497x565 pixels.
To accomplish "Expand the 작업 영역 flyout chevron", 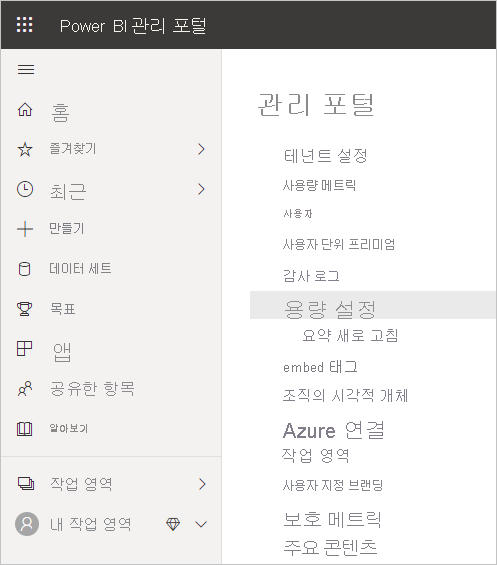I will (202, 484).
